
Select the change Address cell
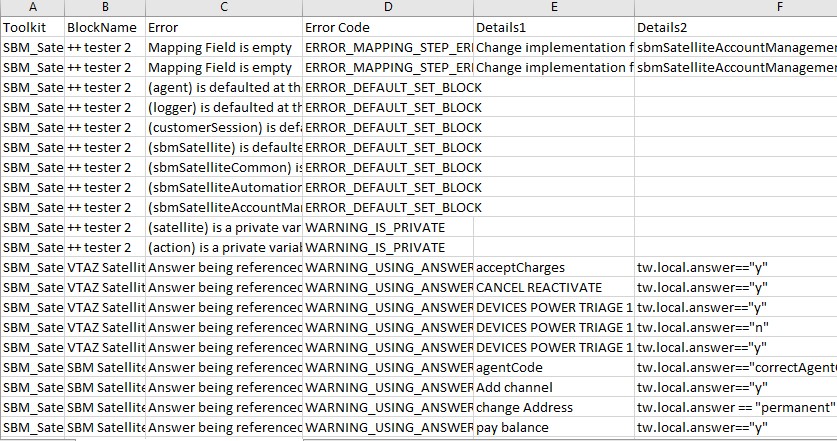pos(553,407)
